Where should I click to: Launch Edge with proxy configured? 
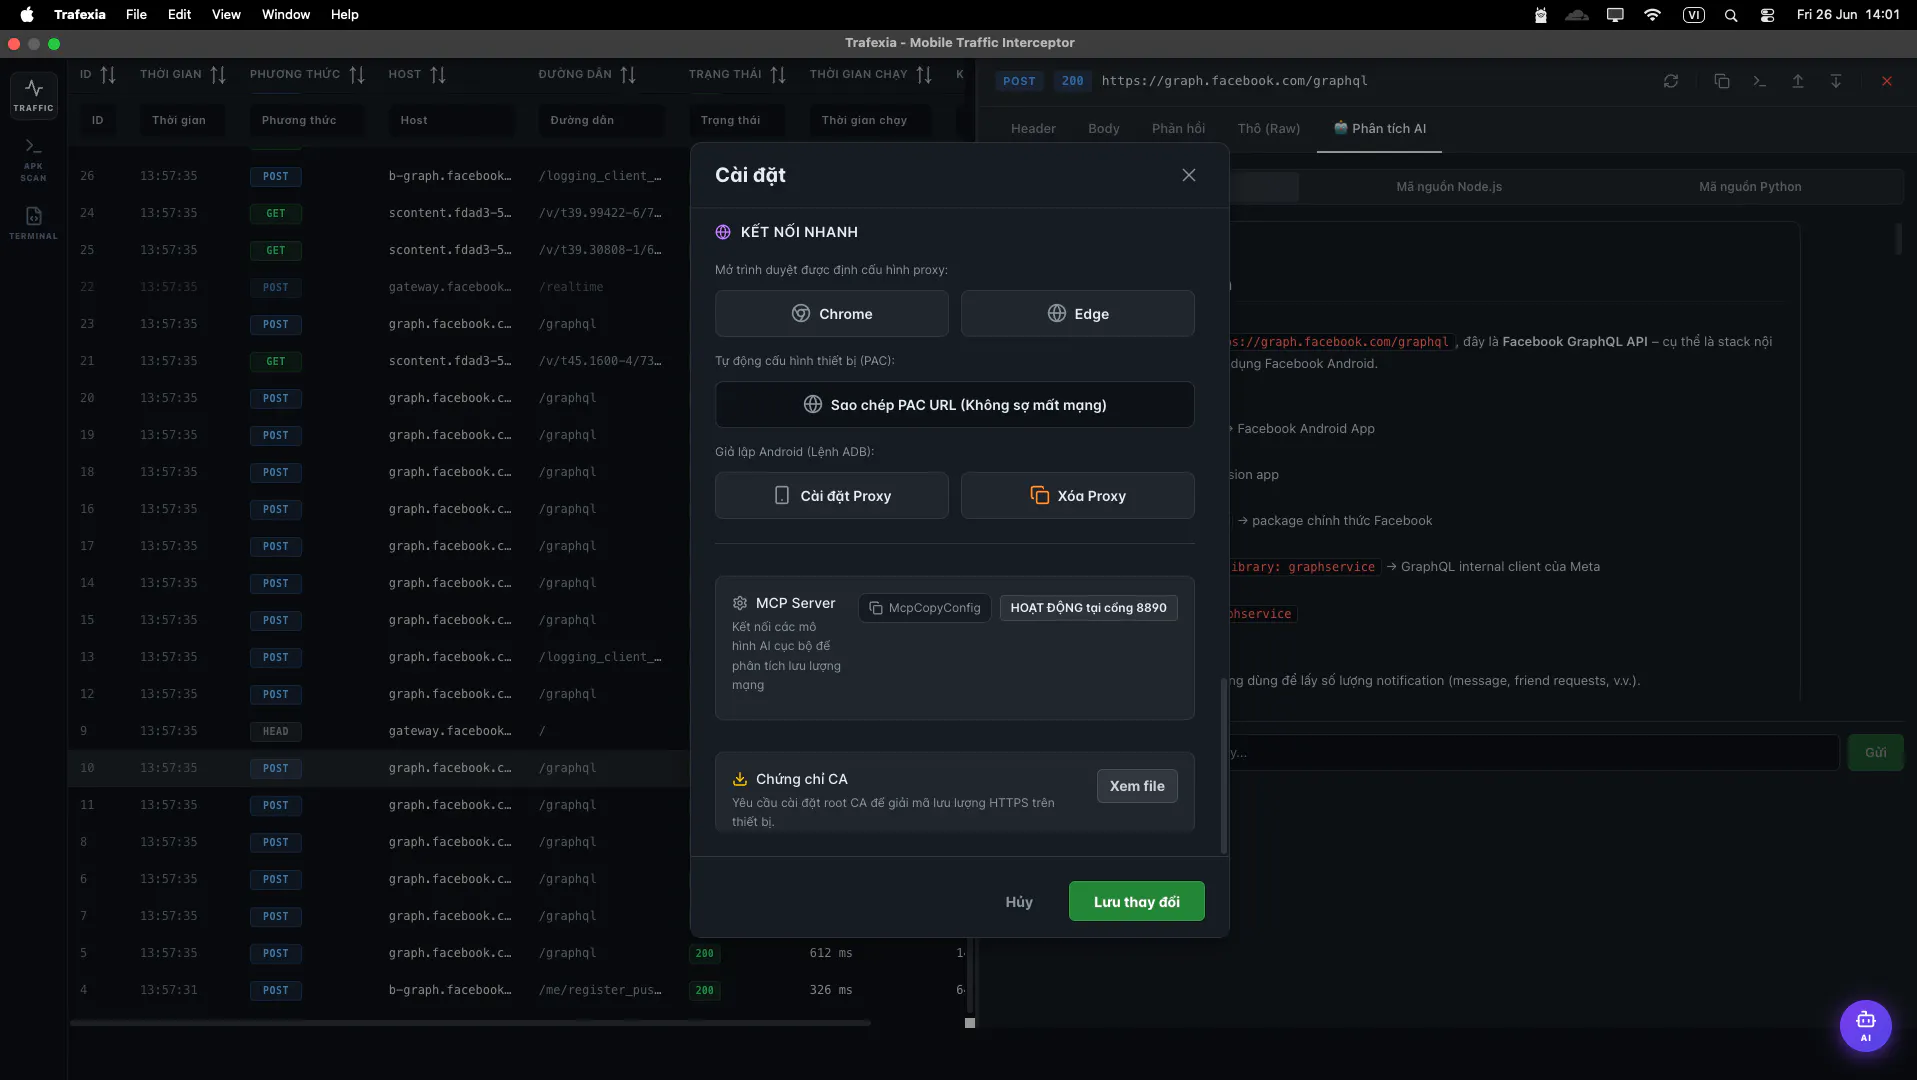click(x=1077, y=314)
